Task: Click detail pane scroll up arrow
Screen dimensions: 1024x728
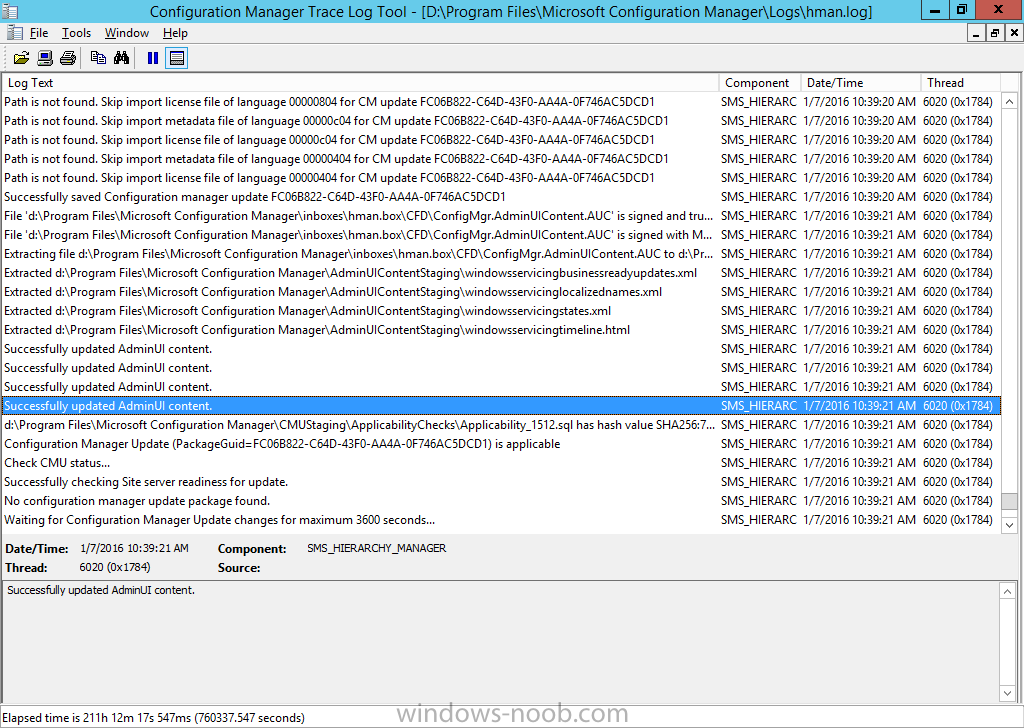Action: tap(1007, 592)
